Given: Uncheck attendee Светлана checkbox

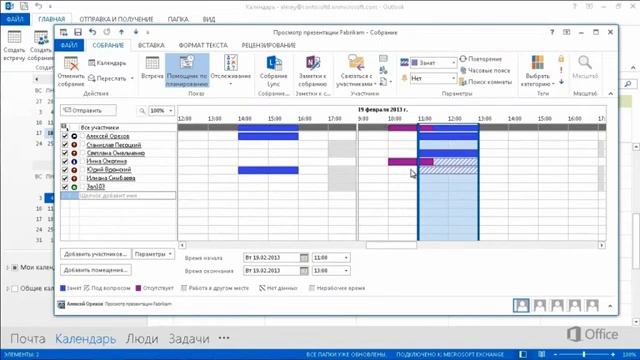Looking at the screenshot, I should click(64, 153).
